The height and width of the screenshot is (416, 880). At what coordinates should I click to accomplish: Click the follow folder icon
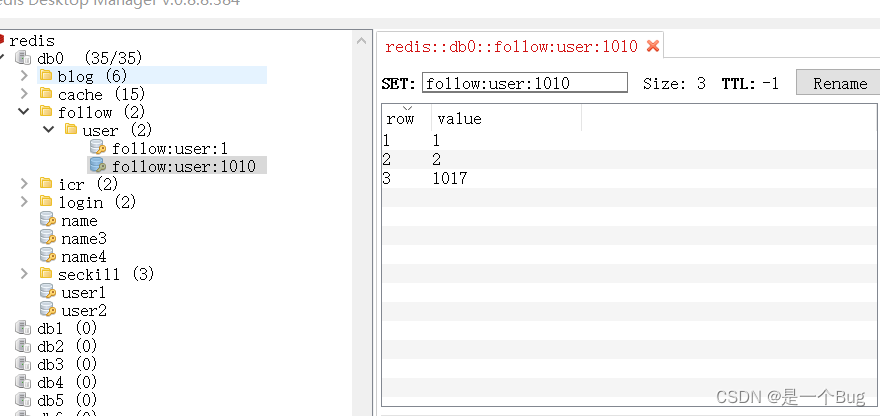[x=46, y=112]
